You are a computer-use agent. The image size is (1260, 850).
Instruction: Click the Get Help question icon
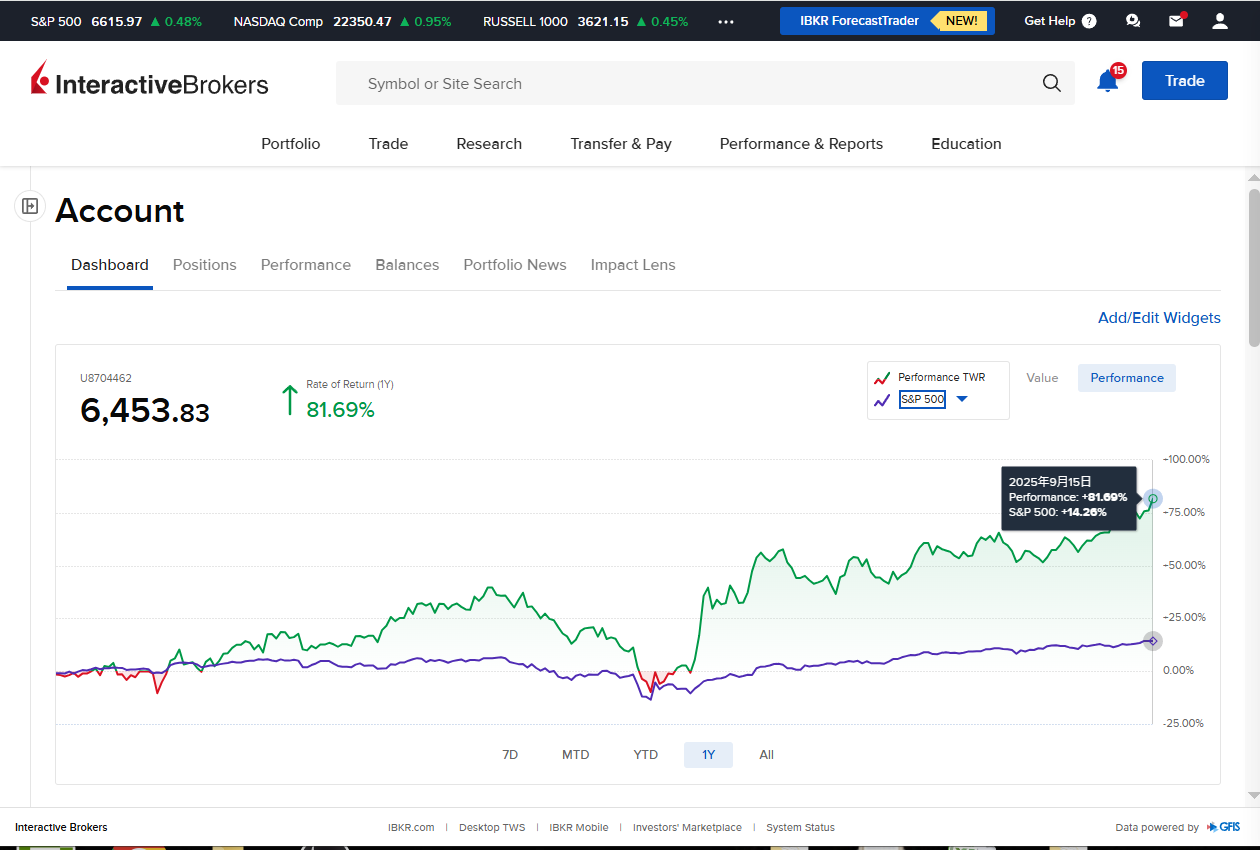1089,21
